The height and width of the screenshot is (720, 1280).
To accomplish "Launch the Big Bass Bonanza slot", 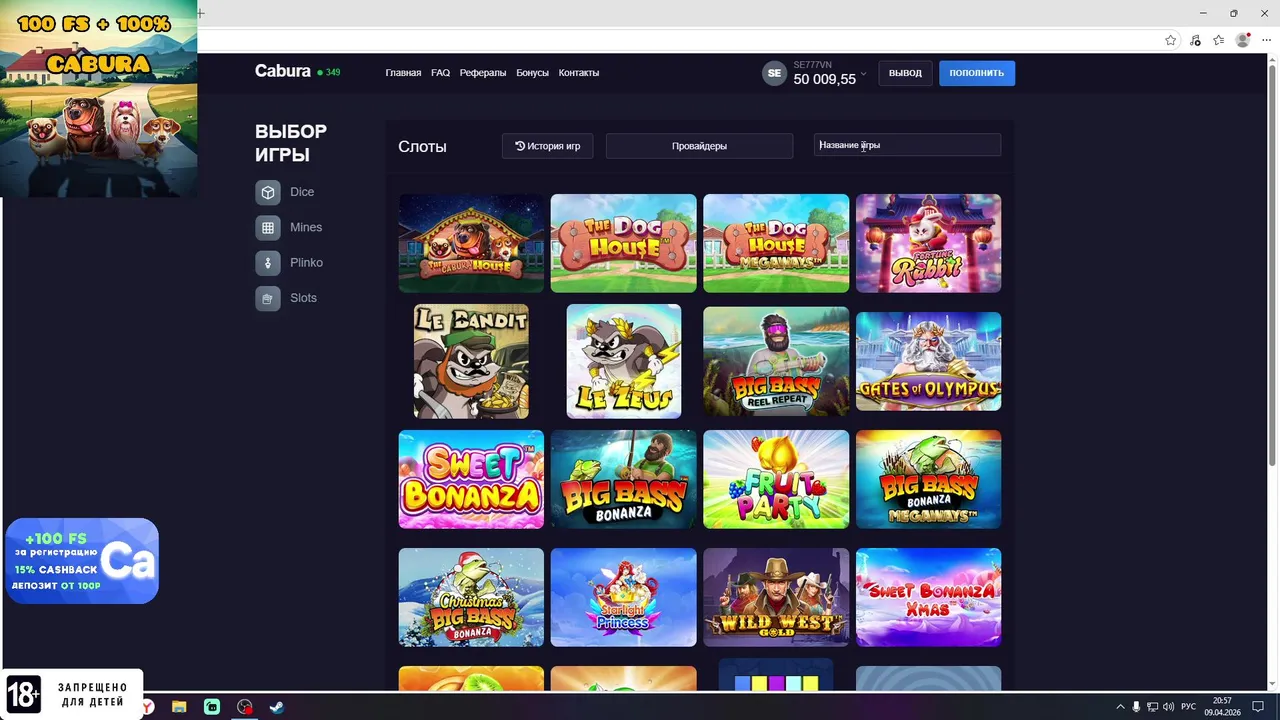I will pyautogui.click(x=623, y=479).
